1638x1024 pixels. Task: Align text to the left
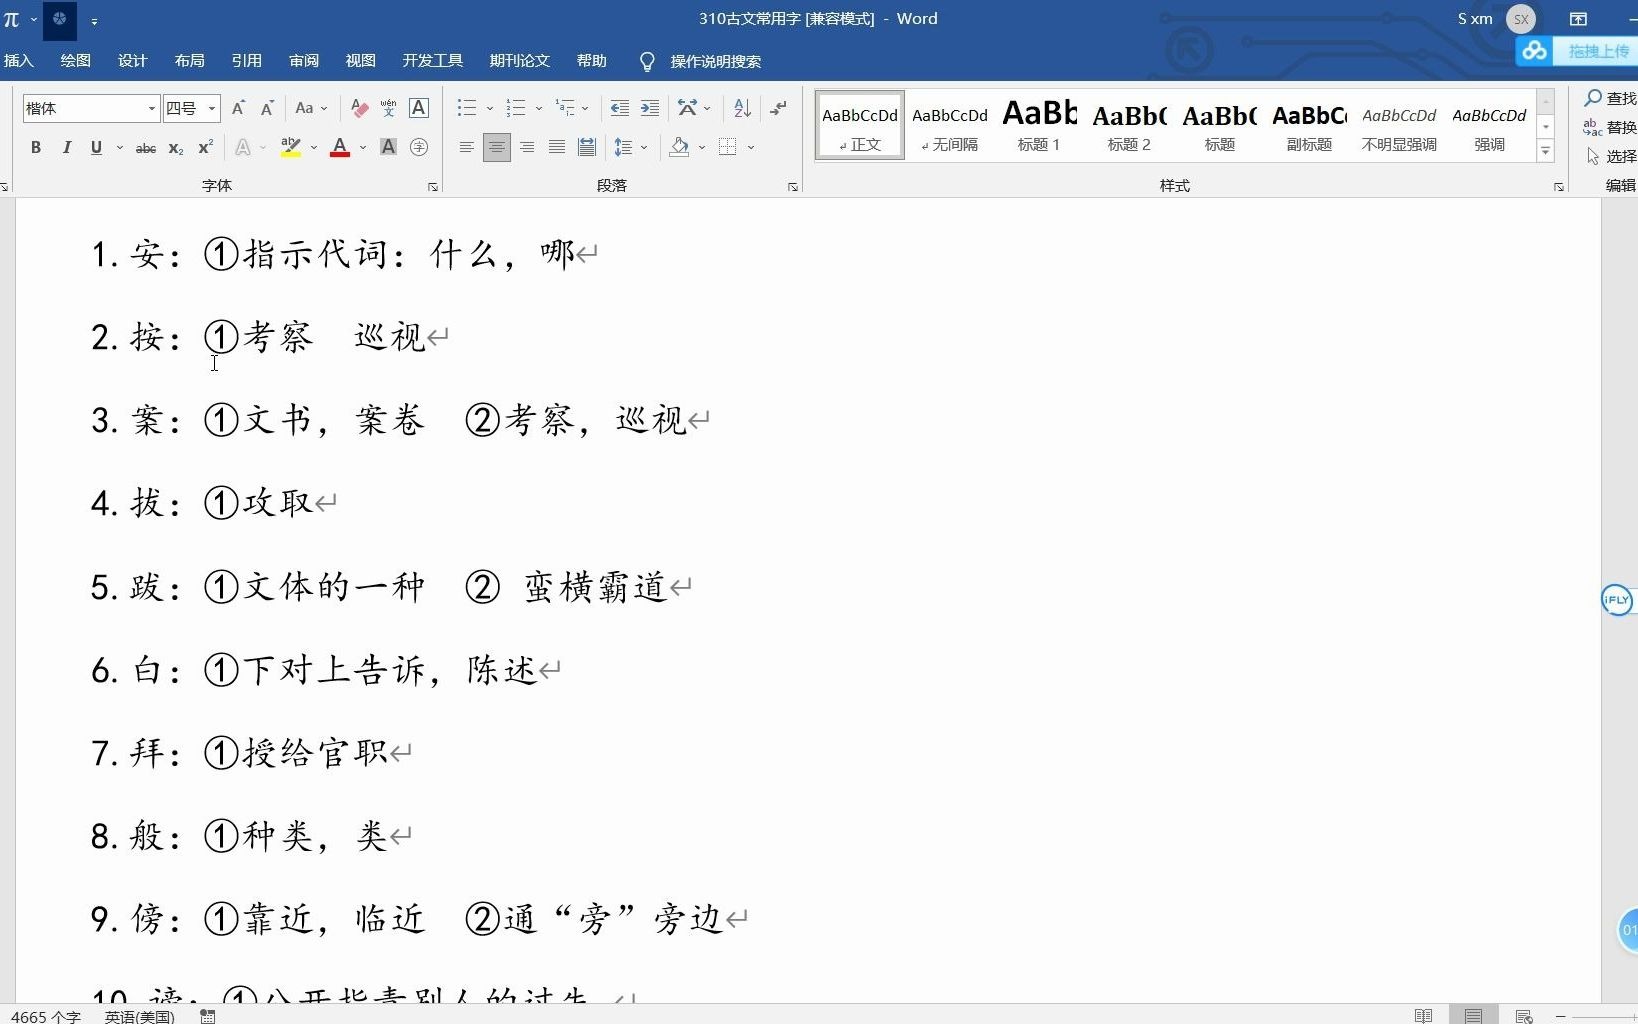point(467,148)
